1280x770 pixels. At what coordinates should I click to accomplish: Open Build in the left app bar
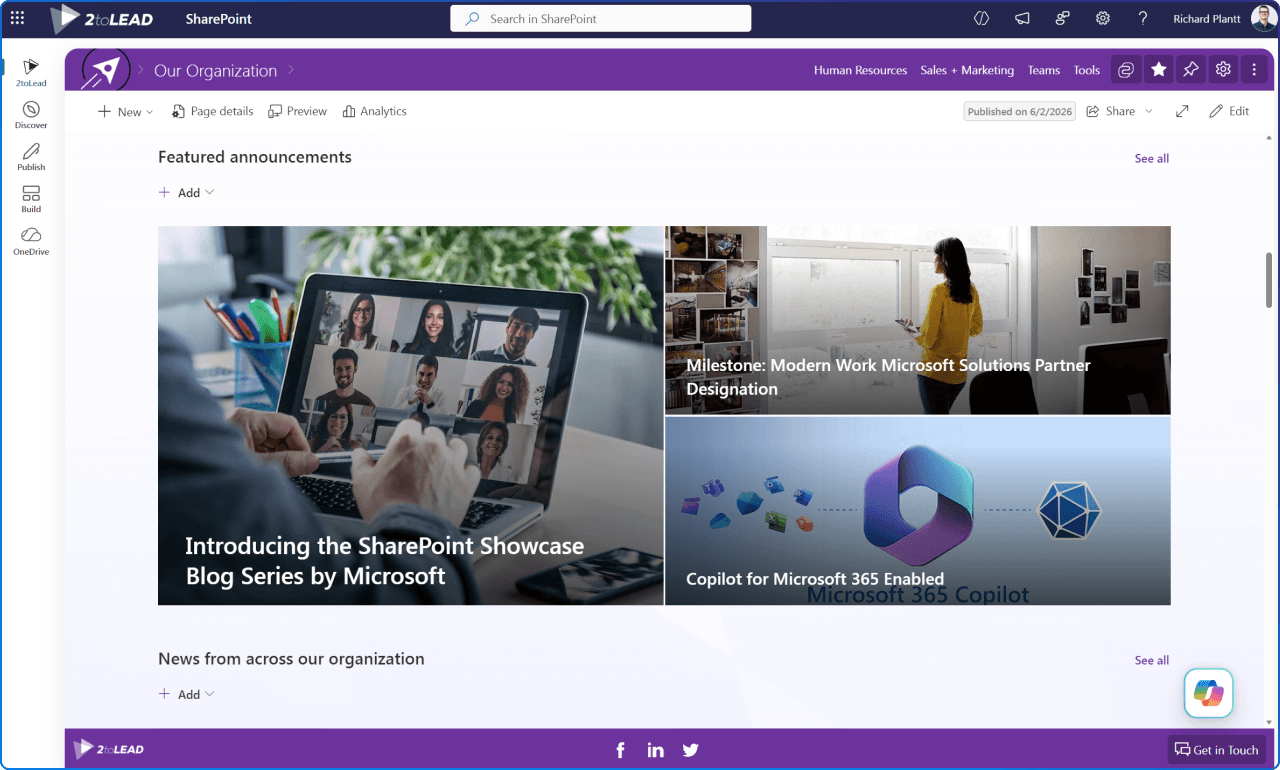click(x=31, y=199)
